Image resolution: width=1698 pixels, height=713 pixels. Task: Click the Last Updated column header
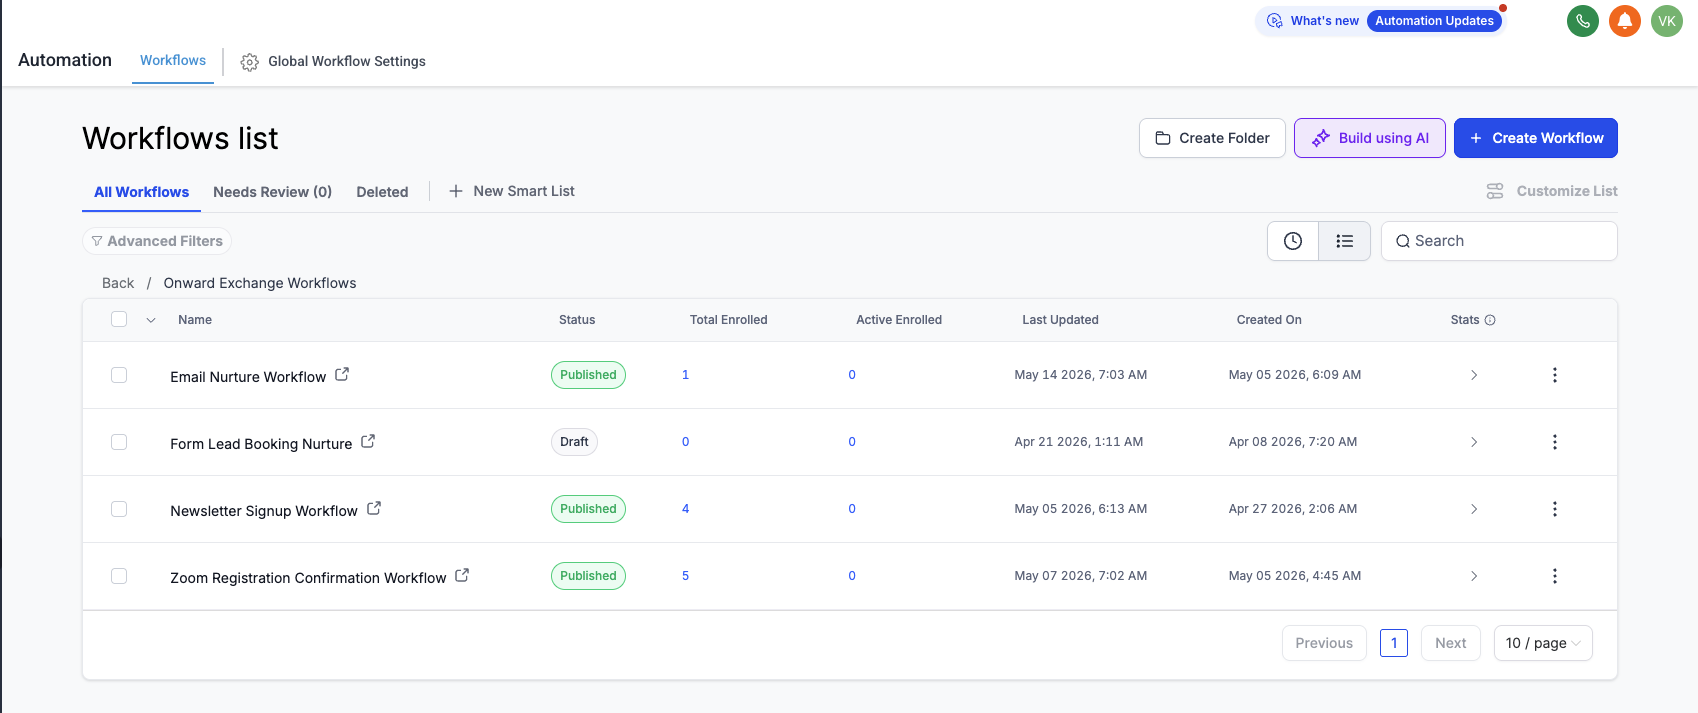click(x=1060, y=320)
